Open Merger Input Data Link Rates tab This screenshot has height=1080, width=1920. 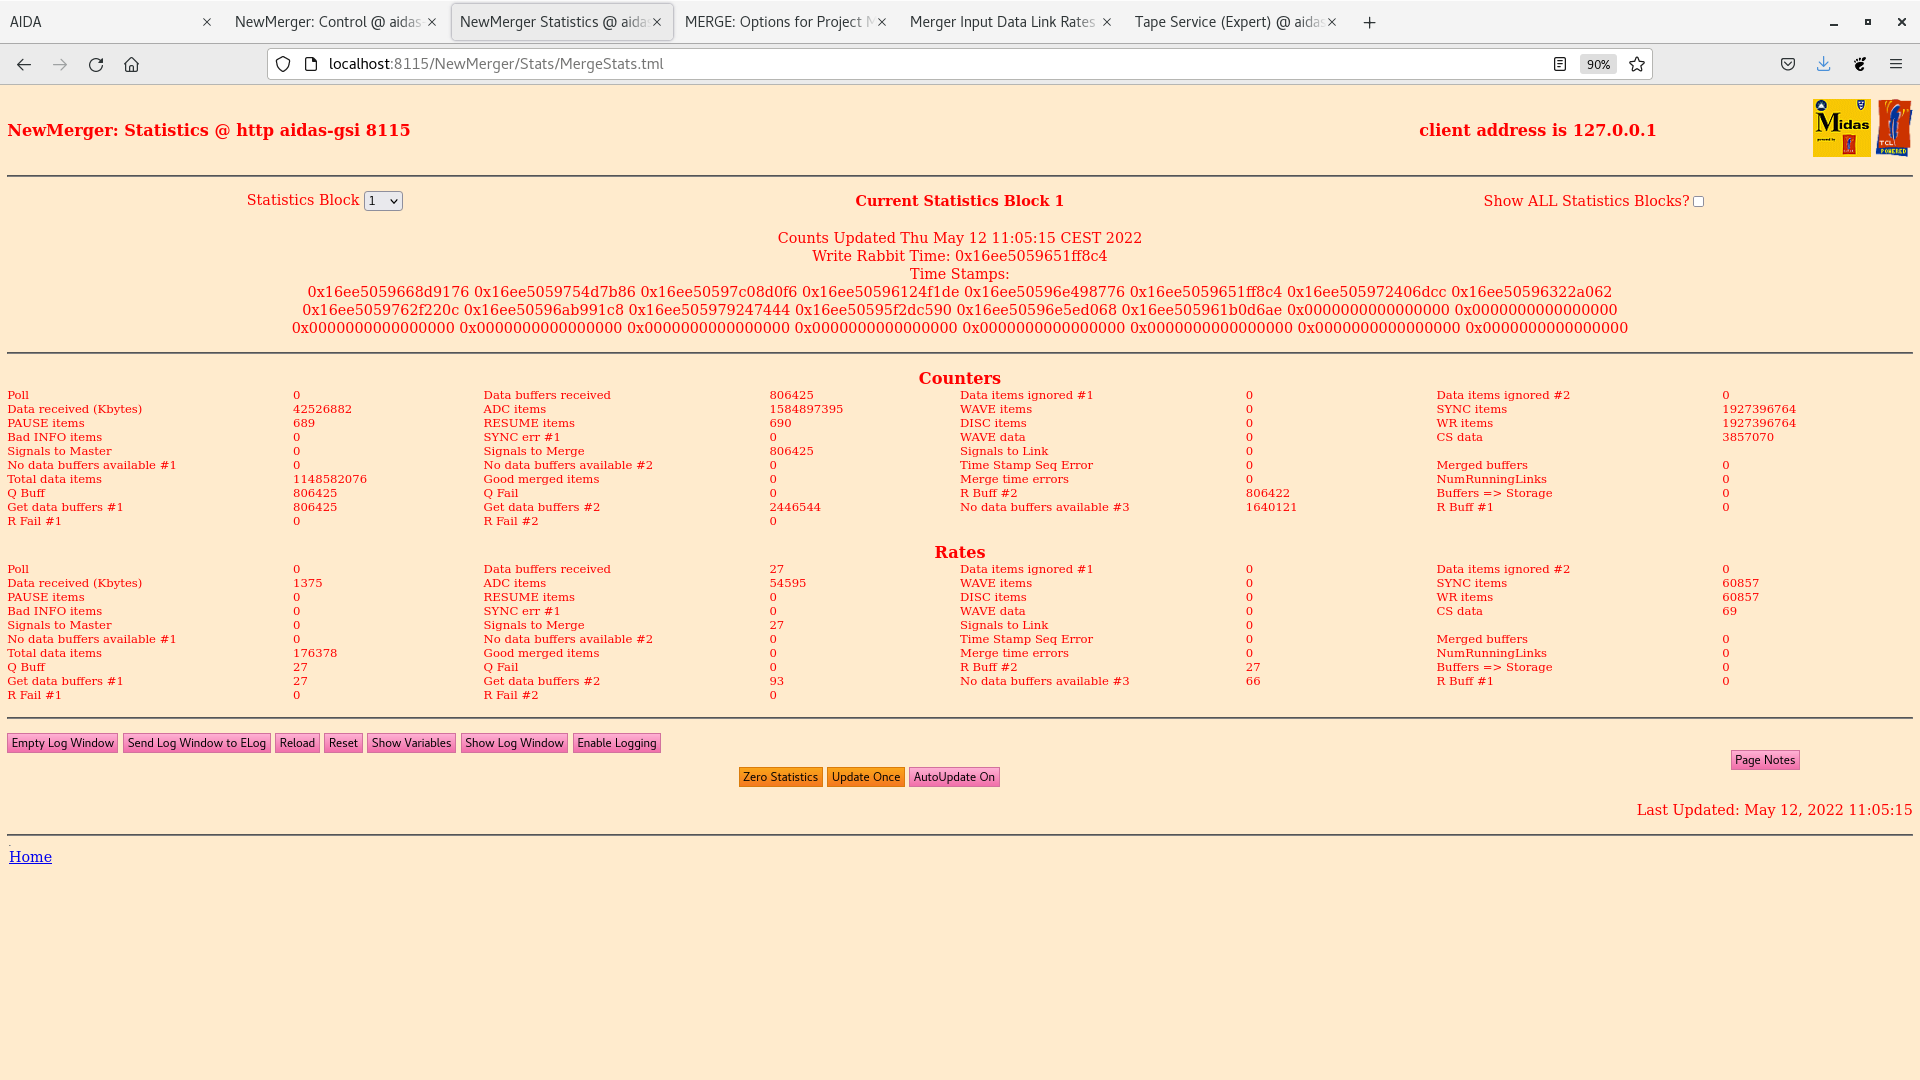pos(1010,22)
